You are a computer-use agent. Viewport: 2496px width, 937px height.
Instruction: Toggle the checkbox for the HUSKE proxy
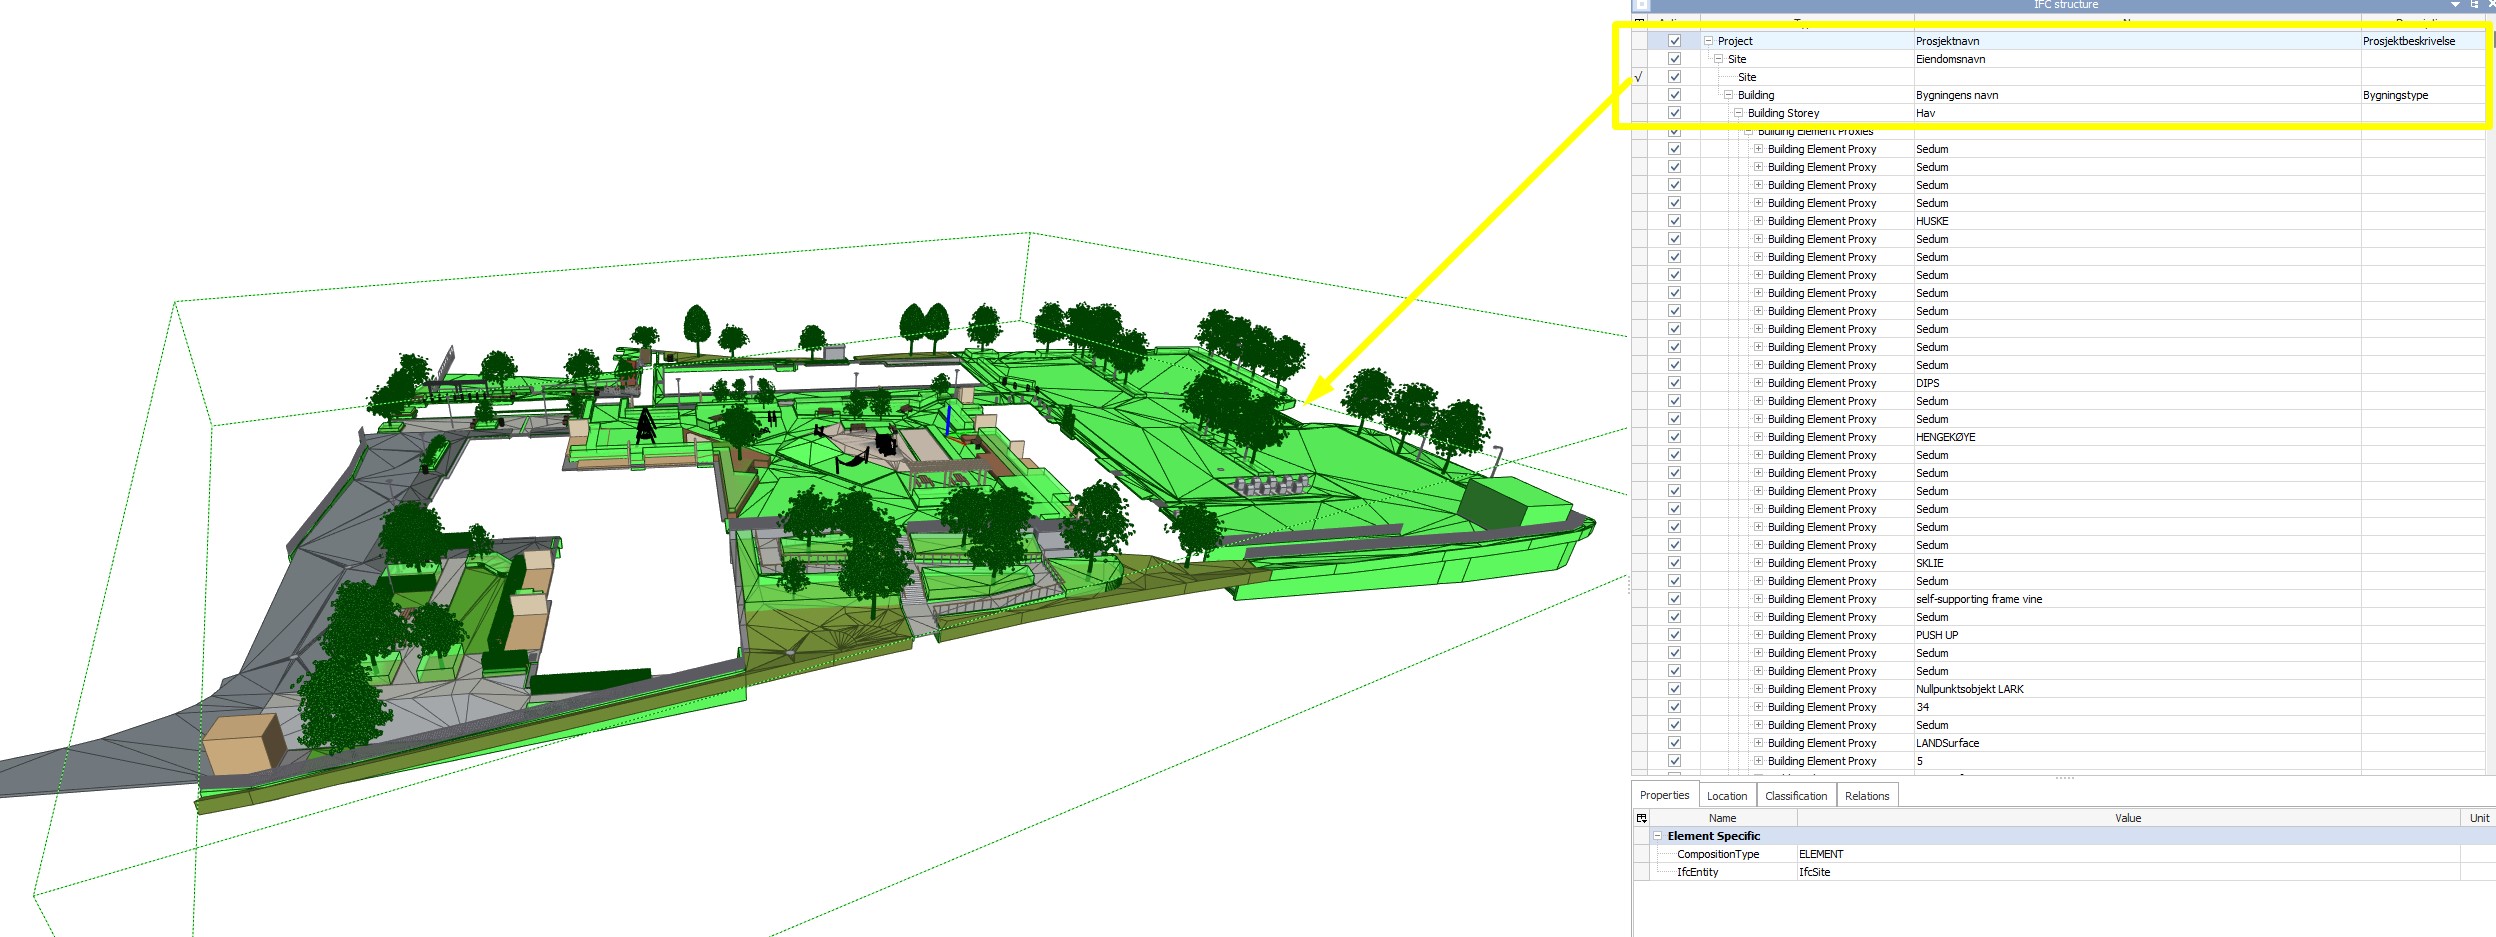(x=1674, y=221)
